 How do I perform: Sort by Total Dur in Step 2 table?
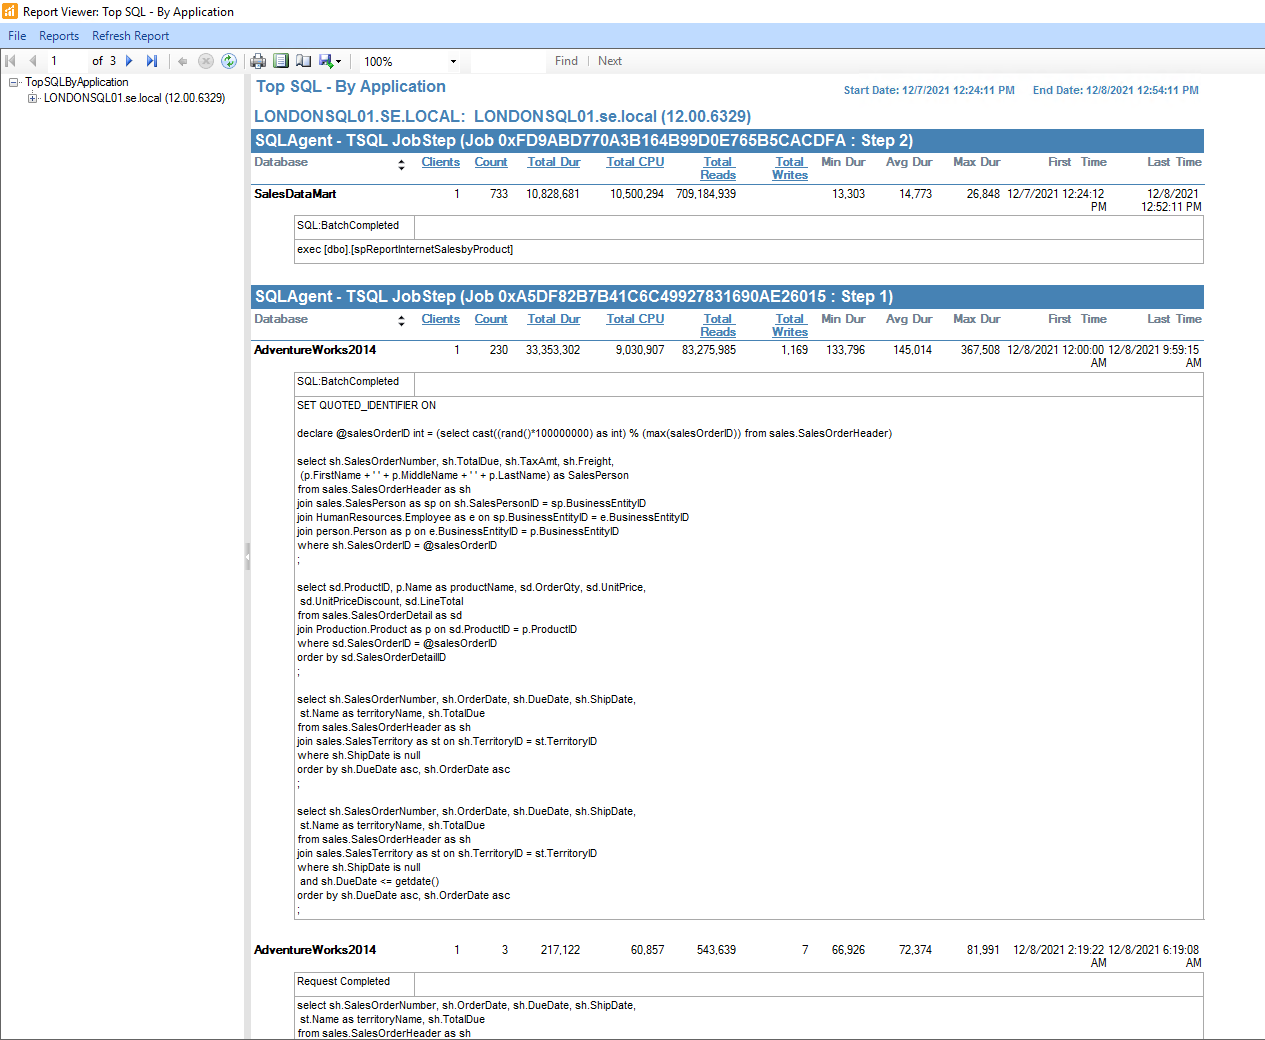[554, 162]
